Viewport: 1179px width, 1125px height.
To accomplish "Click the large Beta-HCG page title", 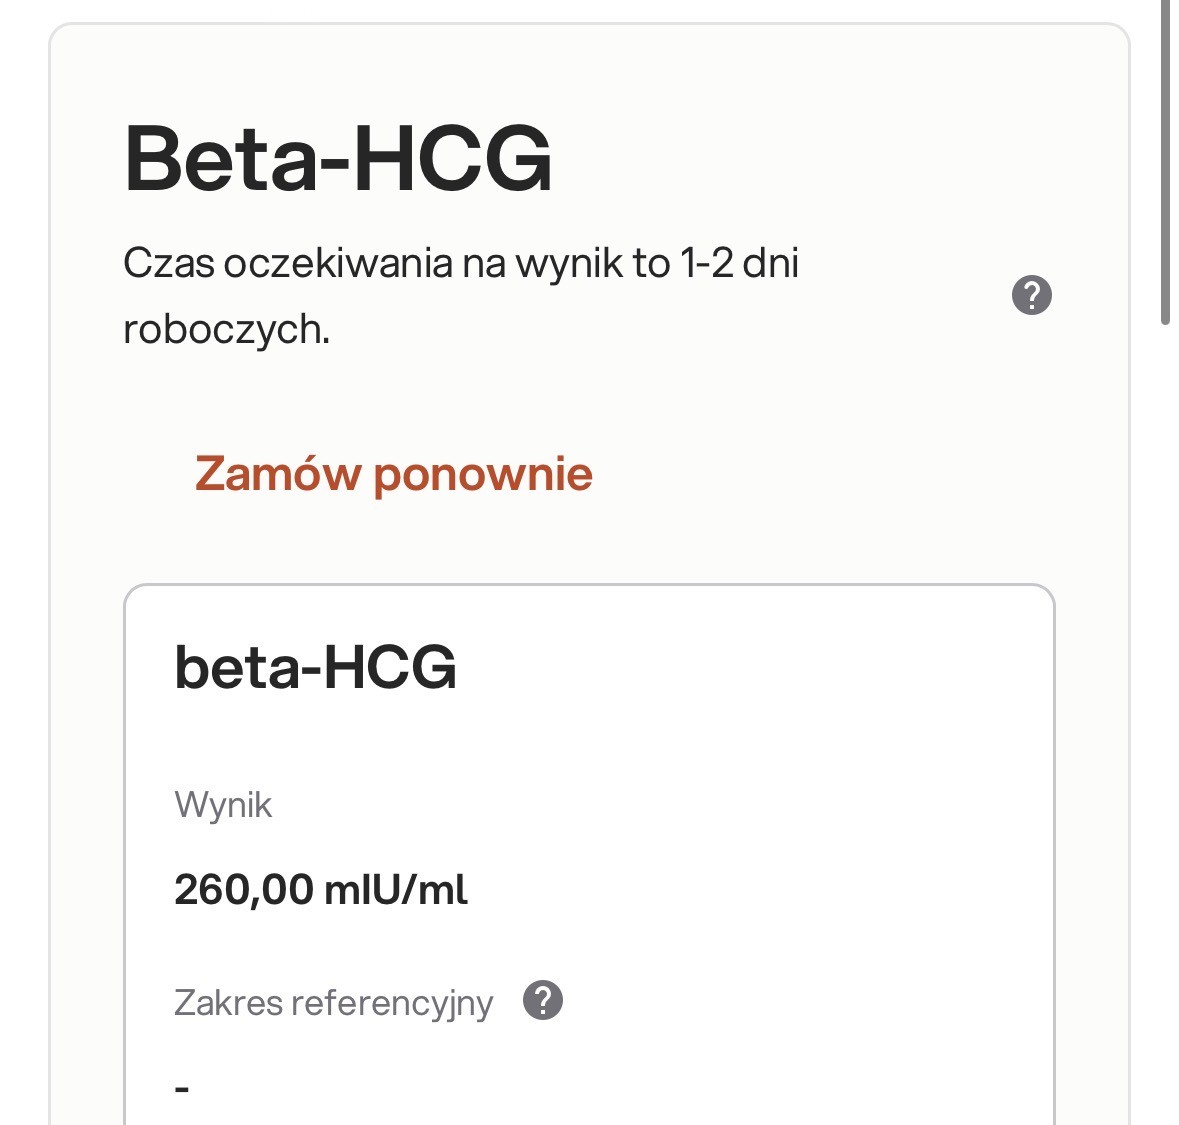I will coord(338,158).
